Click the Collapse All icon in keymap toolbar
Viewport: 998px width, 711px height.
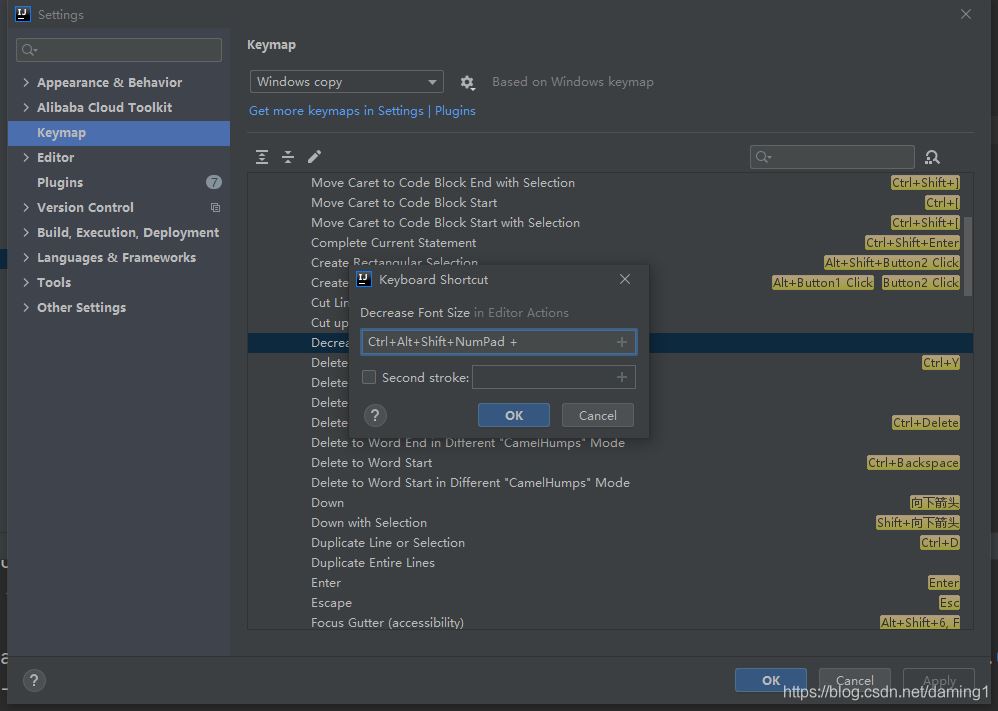tap(288, 157)
